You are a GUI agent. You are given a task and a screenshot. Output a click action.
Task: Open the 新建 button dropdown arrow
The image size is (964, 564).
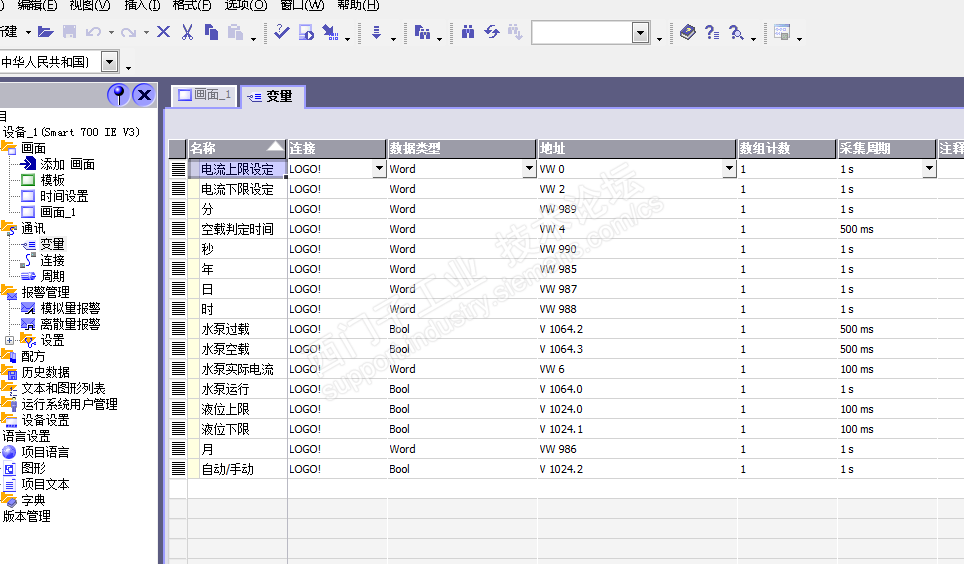coord(28,32)
